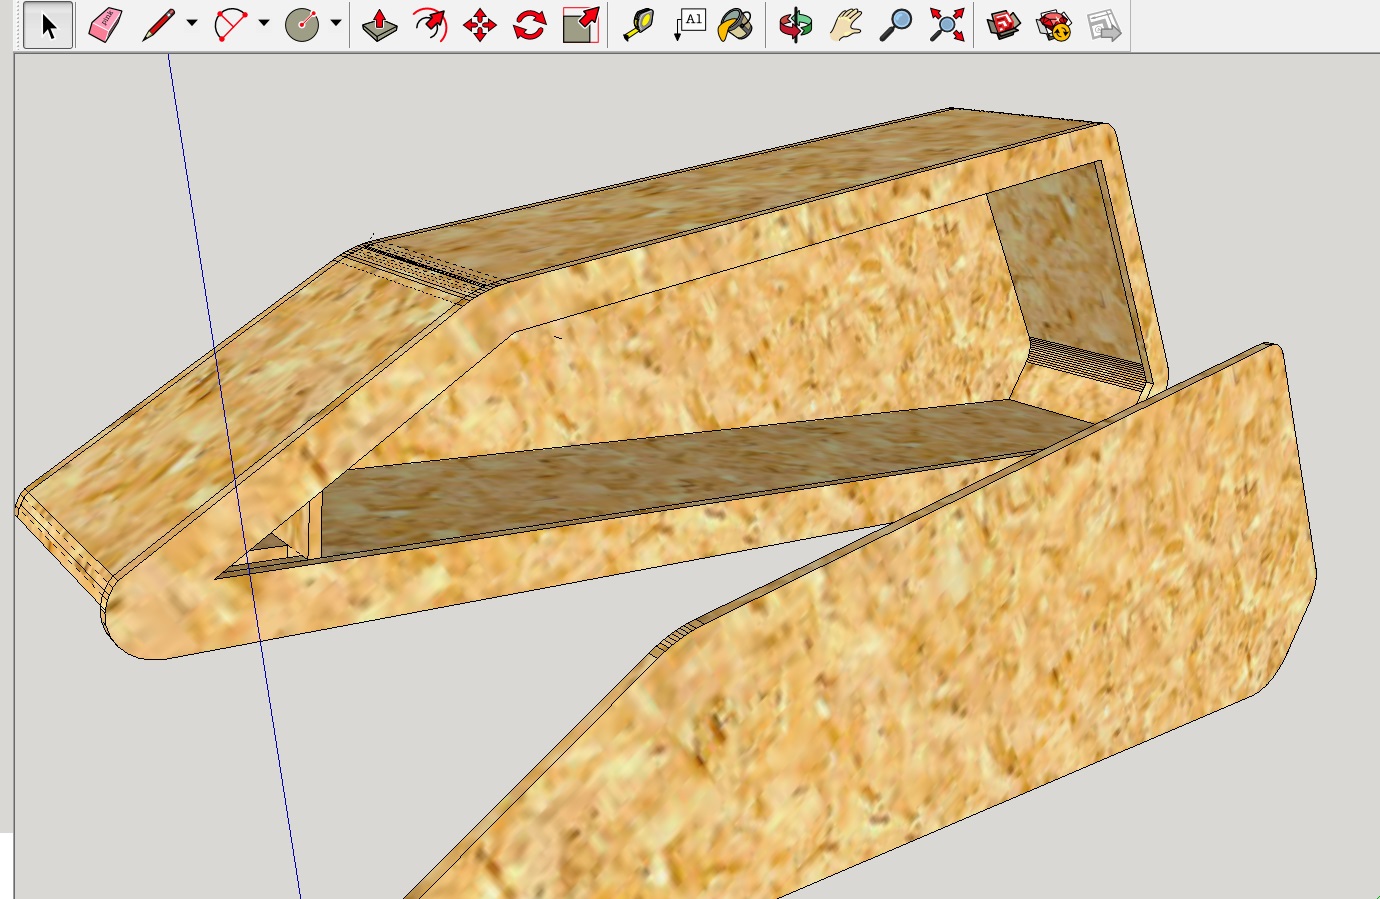
Task: Click the grayed-out Send to LayOut icon
Action: tap(1104, 25)
